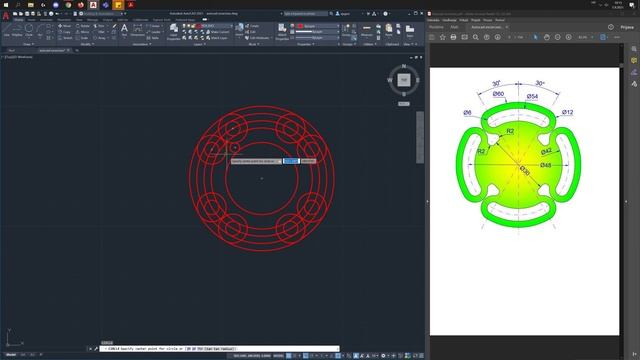
Task: Expand the Annotation panel
Action: pos(141,44)
